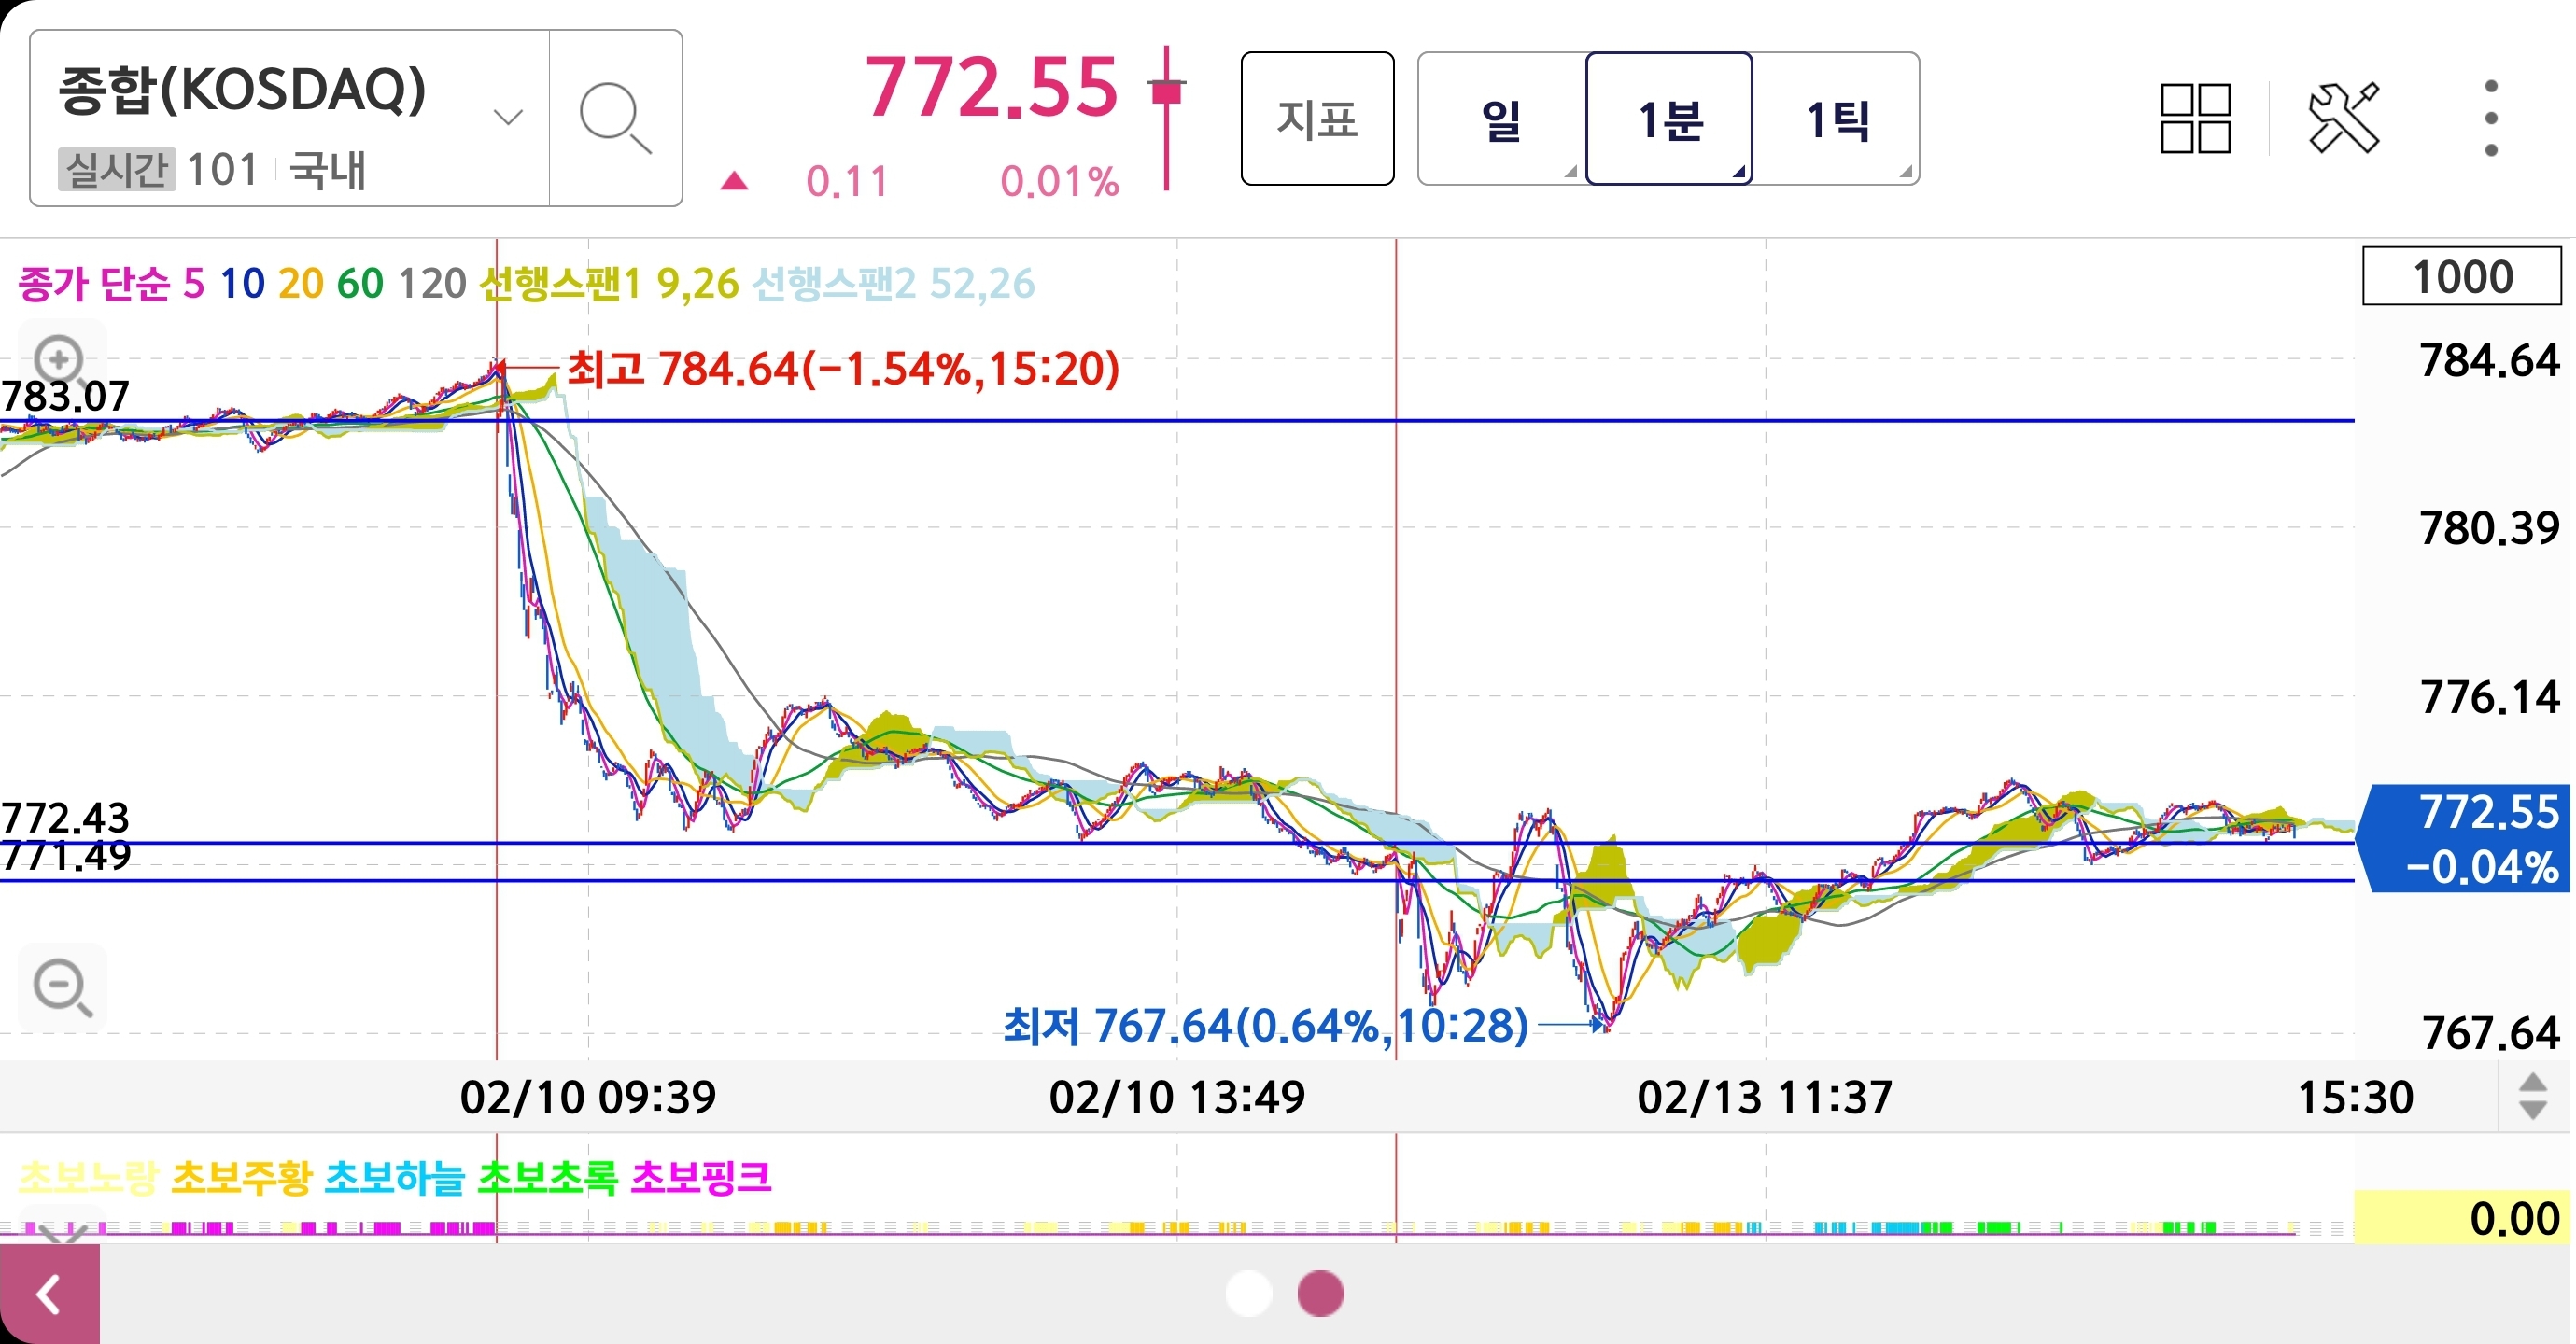Screen dimensions: 2576x1344
Task: Select the 1분 minute chart tab
Action: [x=1669, y=119]
